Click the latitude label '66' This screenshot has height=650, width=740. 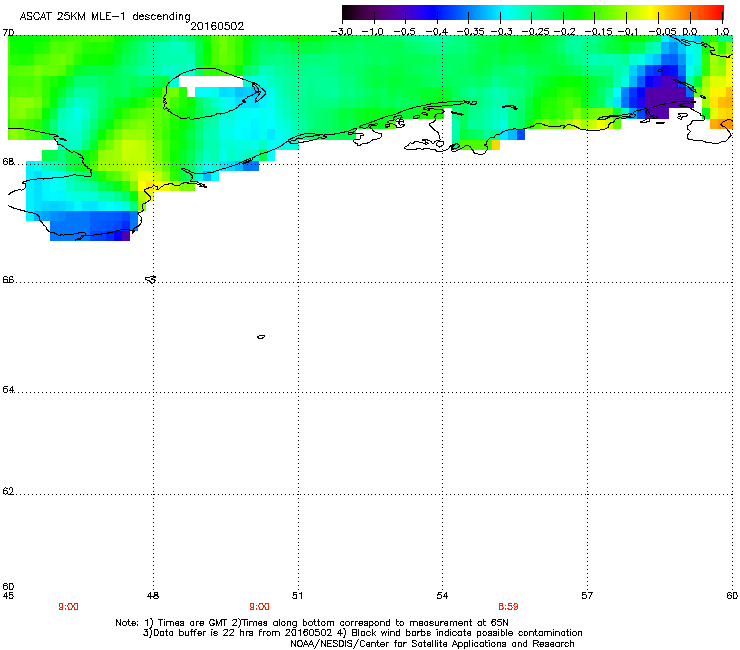(x=8, y=280)
